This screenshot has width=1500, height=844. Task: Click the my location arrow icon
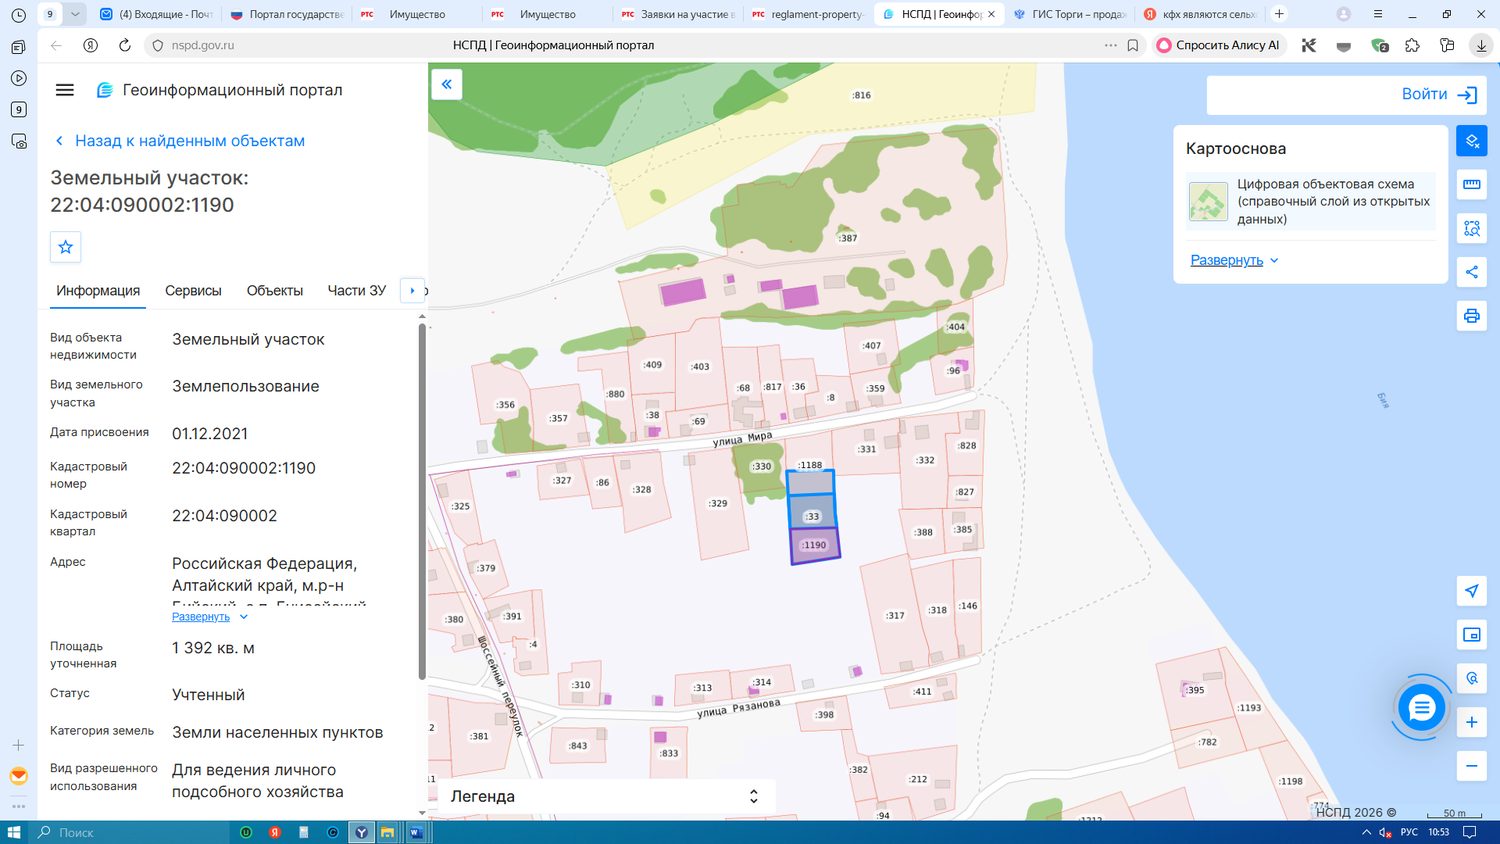(x=1472, y=590)
